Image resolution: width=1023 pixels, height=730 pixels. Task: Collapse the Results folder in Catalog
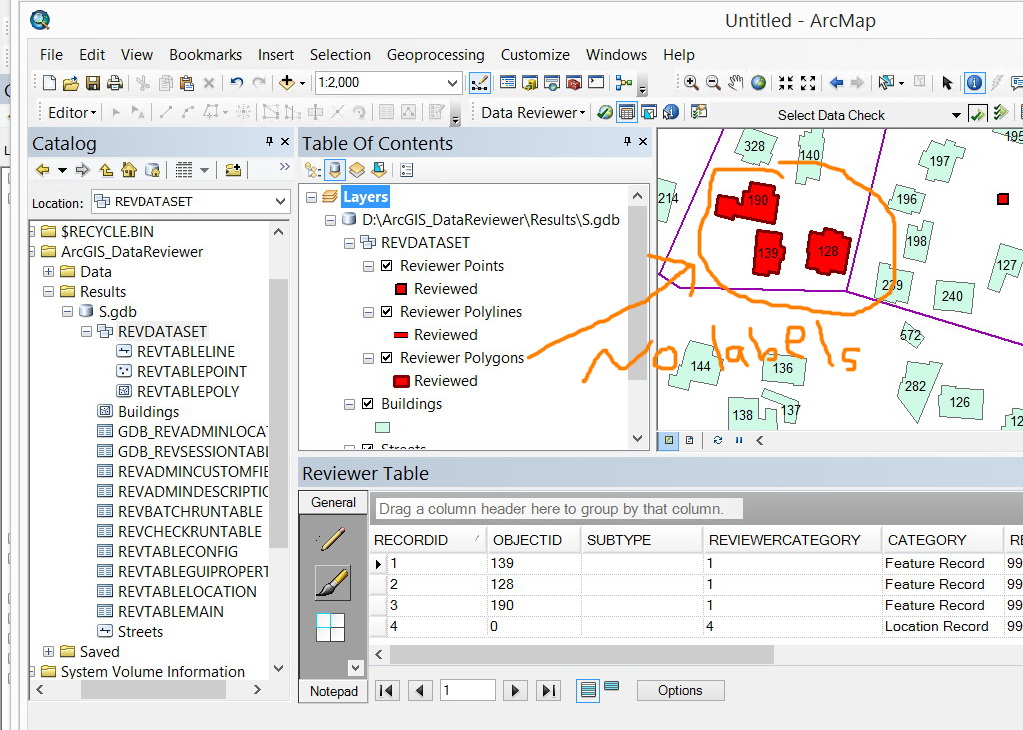[48, 292]
